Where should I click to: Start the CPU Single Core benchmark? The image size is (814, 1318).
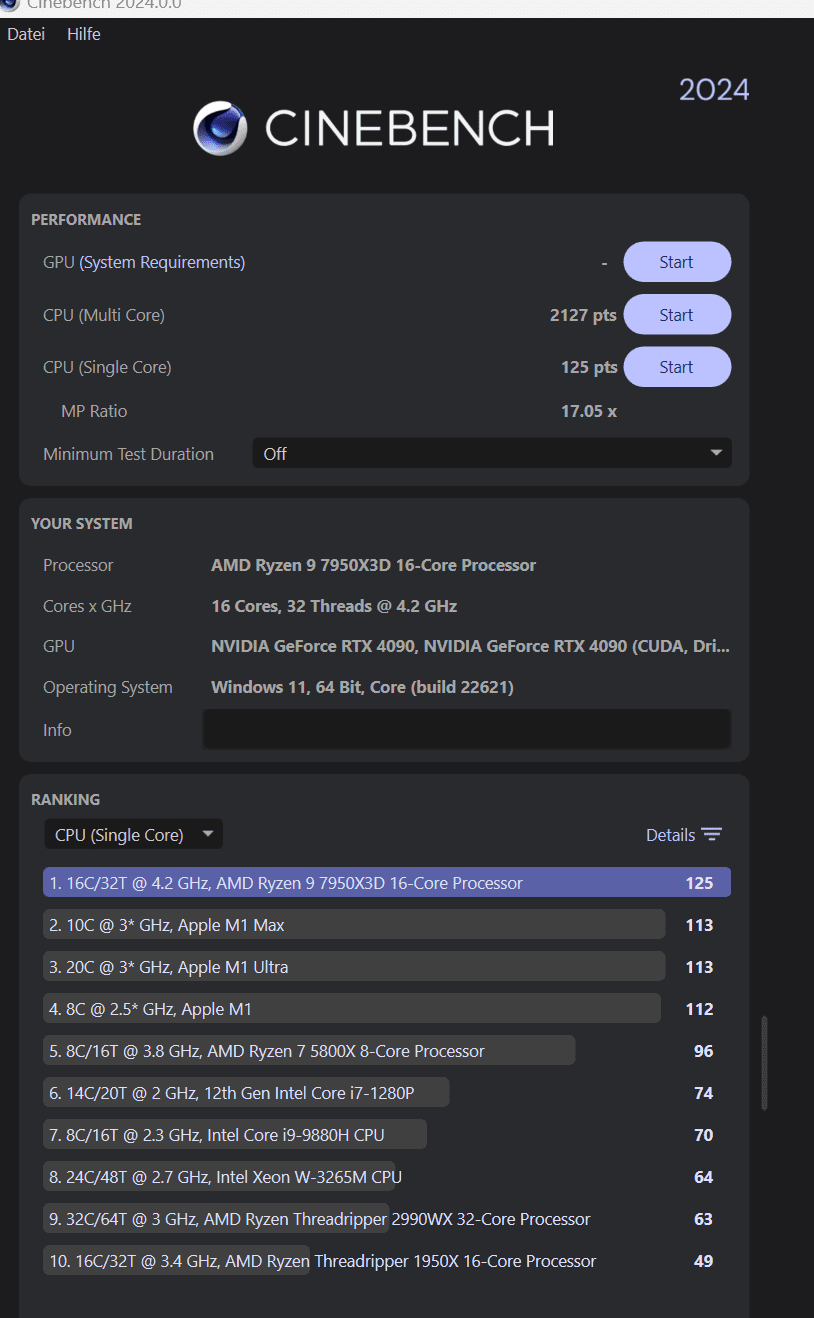677,367
